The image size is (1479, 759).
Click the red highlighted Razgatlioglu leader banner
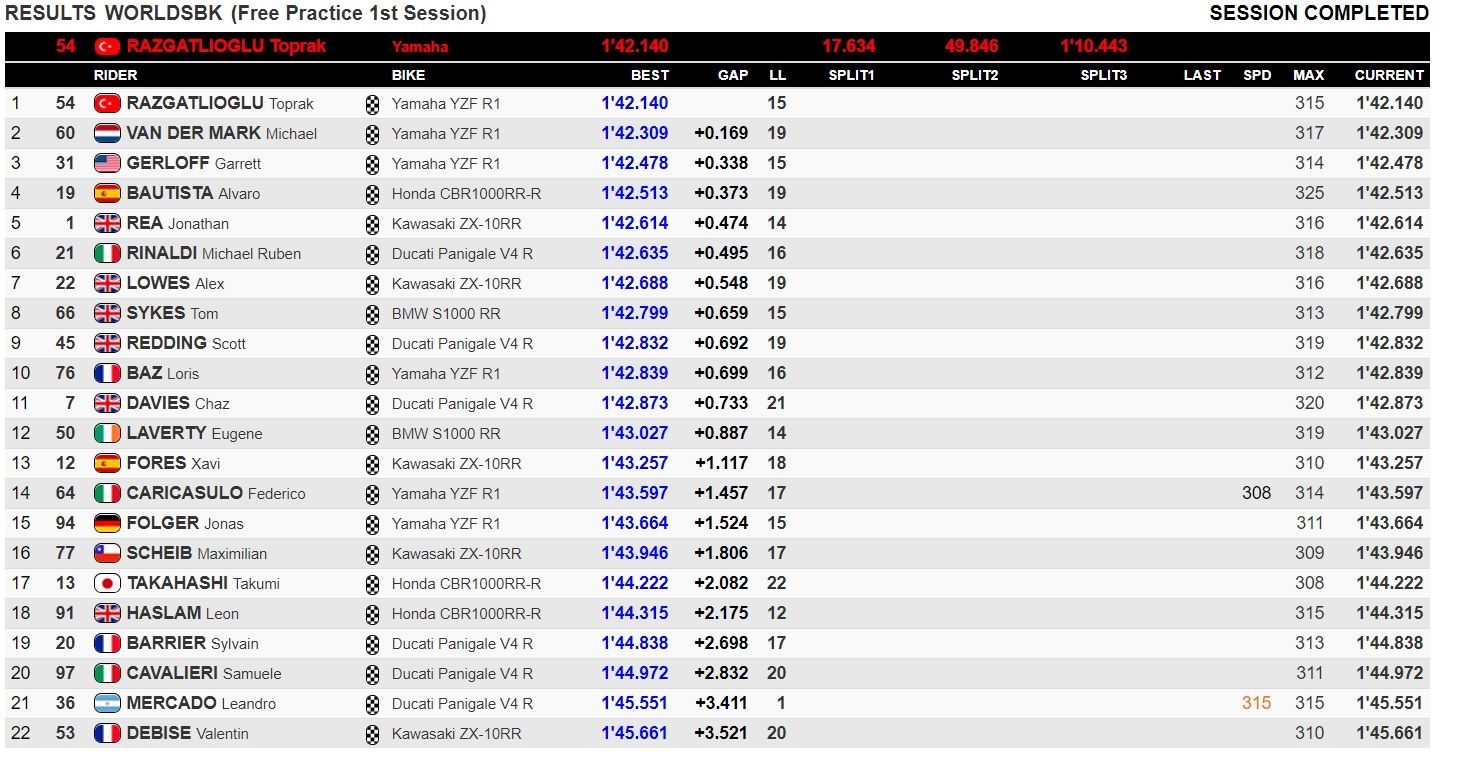(x=717, y=46)
